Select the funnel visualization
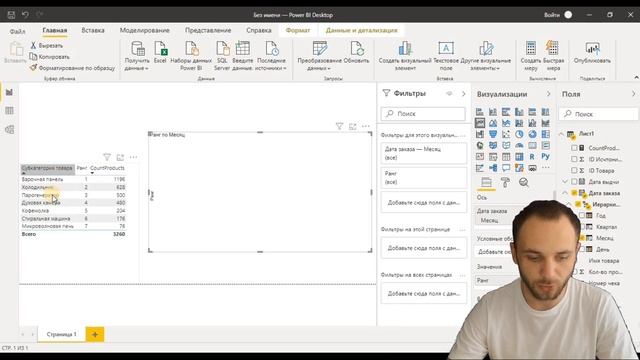 tap(493, 134)
